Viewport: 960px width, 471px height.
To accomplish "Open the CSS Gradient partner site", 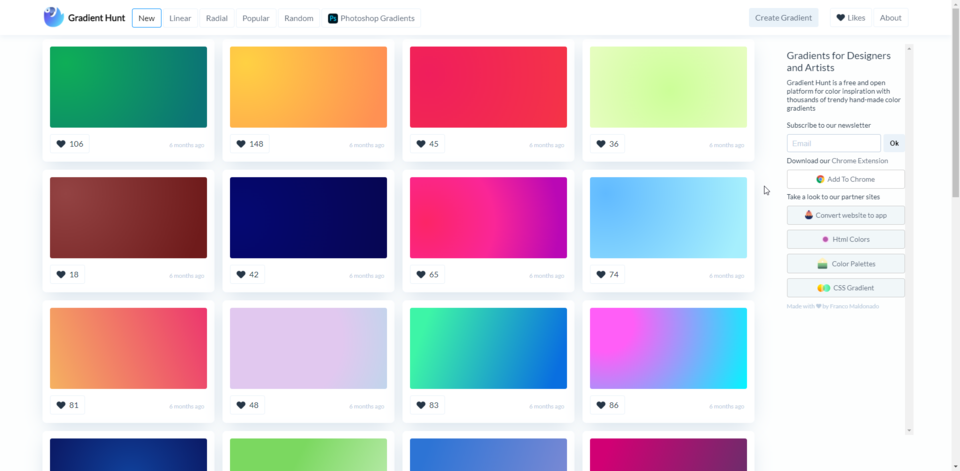I will point(846,288).
